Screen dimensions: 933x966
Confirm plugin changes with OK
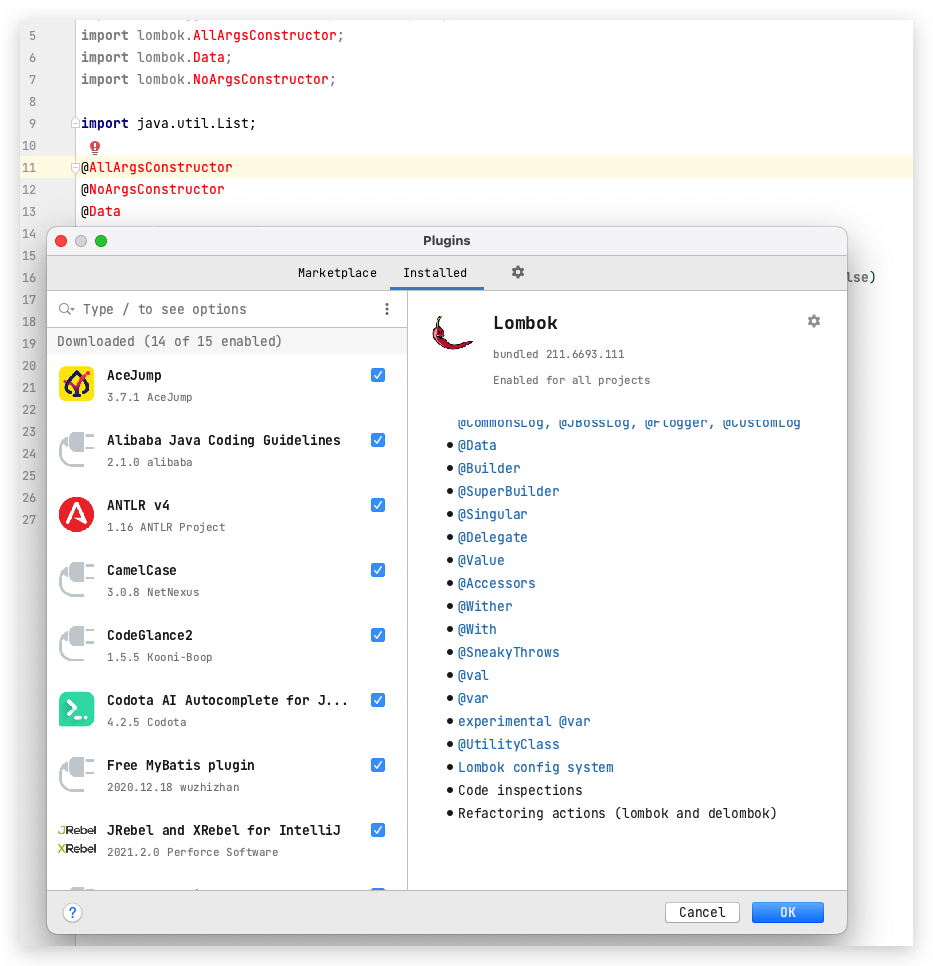787,912
